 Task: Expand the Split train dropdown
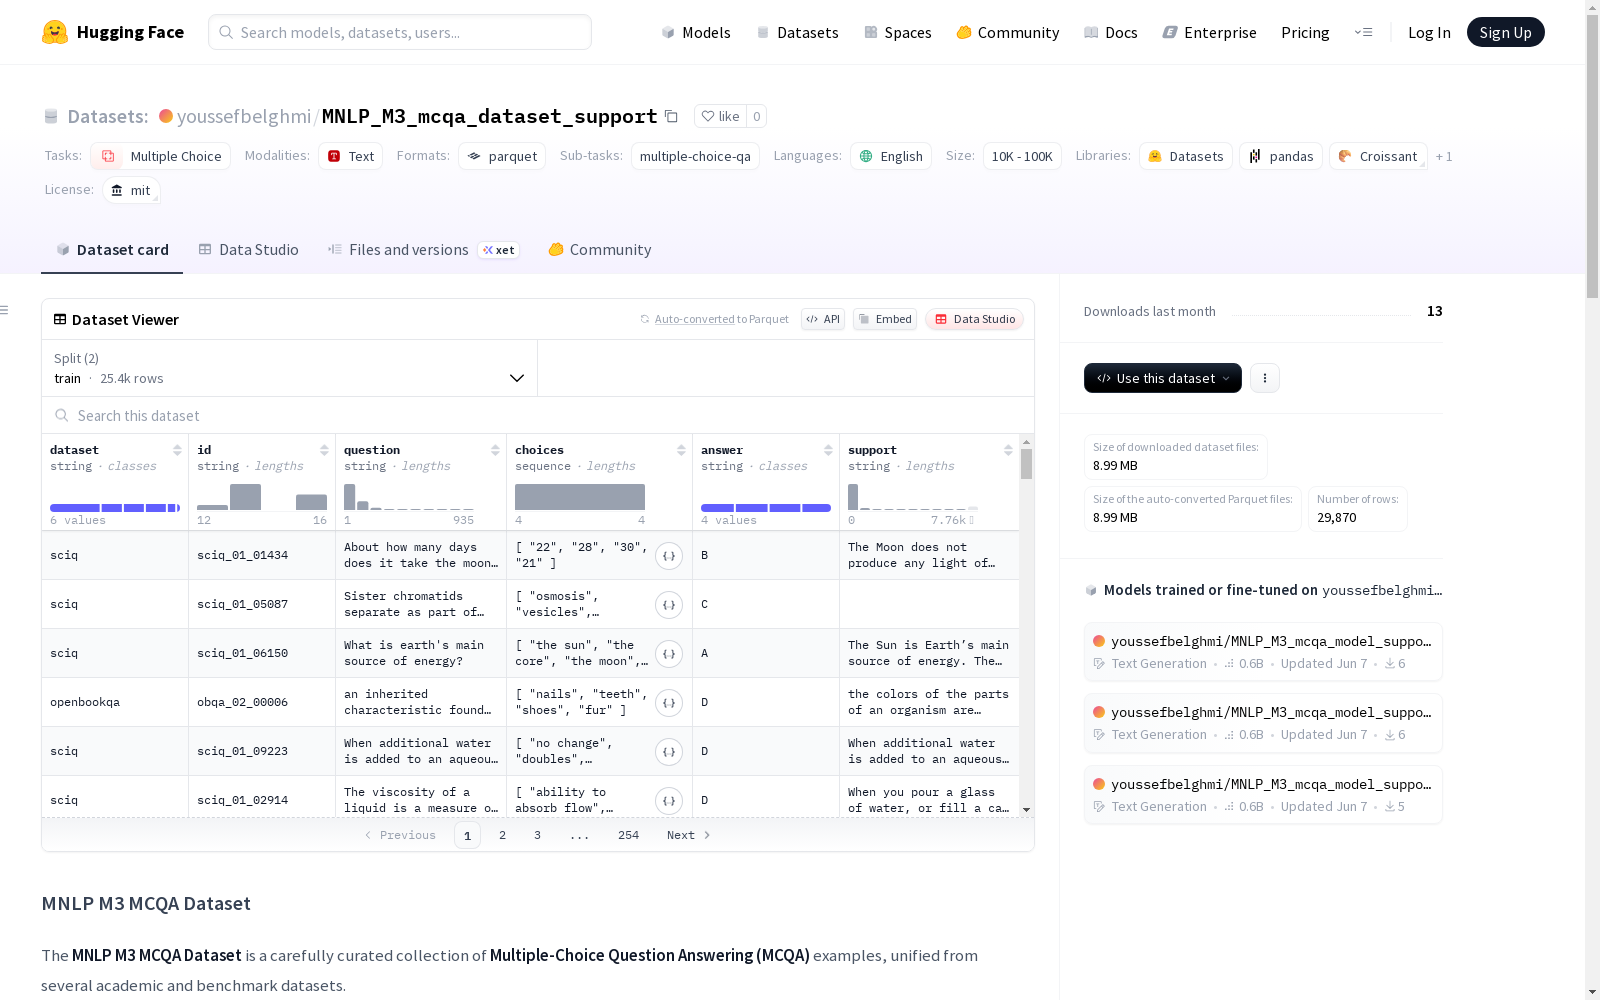[x=290, y=368]
